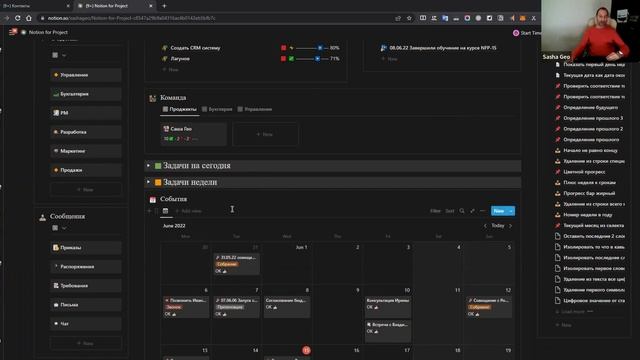
Task: Open the PM page in the left list
Action: point(86,113)
